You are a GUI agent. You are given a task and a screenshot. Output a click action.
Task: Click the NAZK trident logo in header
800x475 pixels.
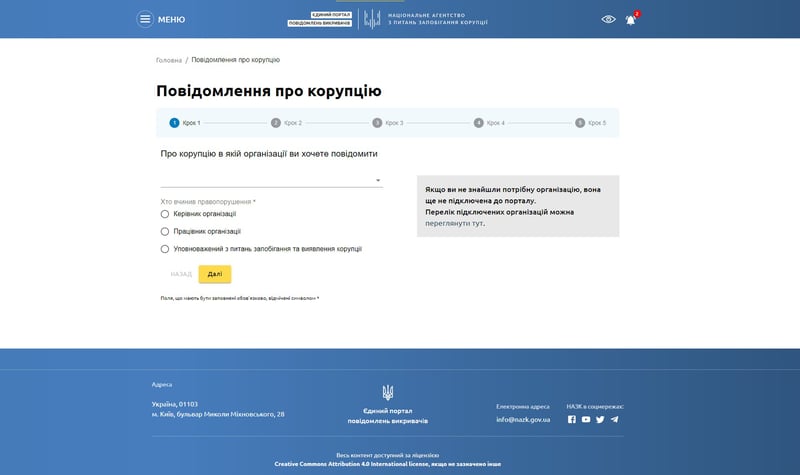click(x=372, y=19)
